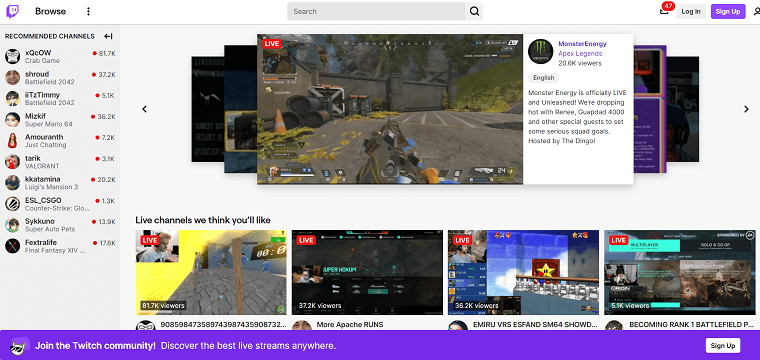Click the Log In button
The height and width of the screenshot is (360, 760).
point(691,12)
